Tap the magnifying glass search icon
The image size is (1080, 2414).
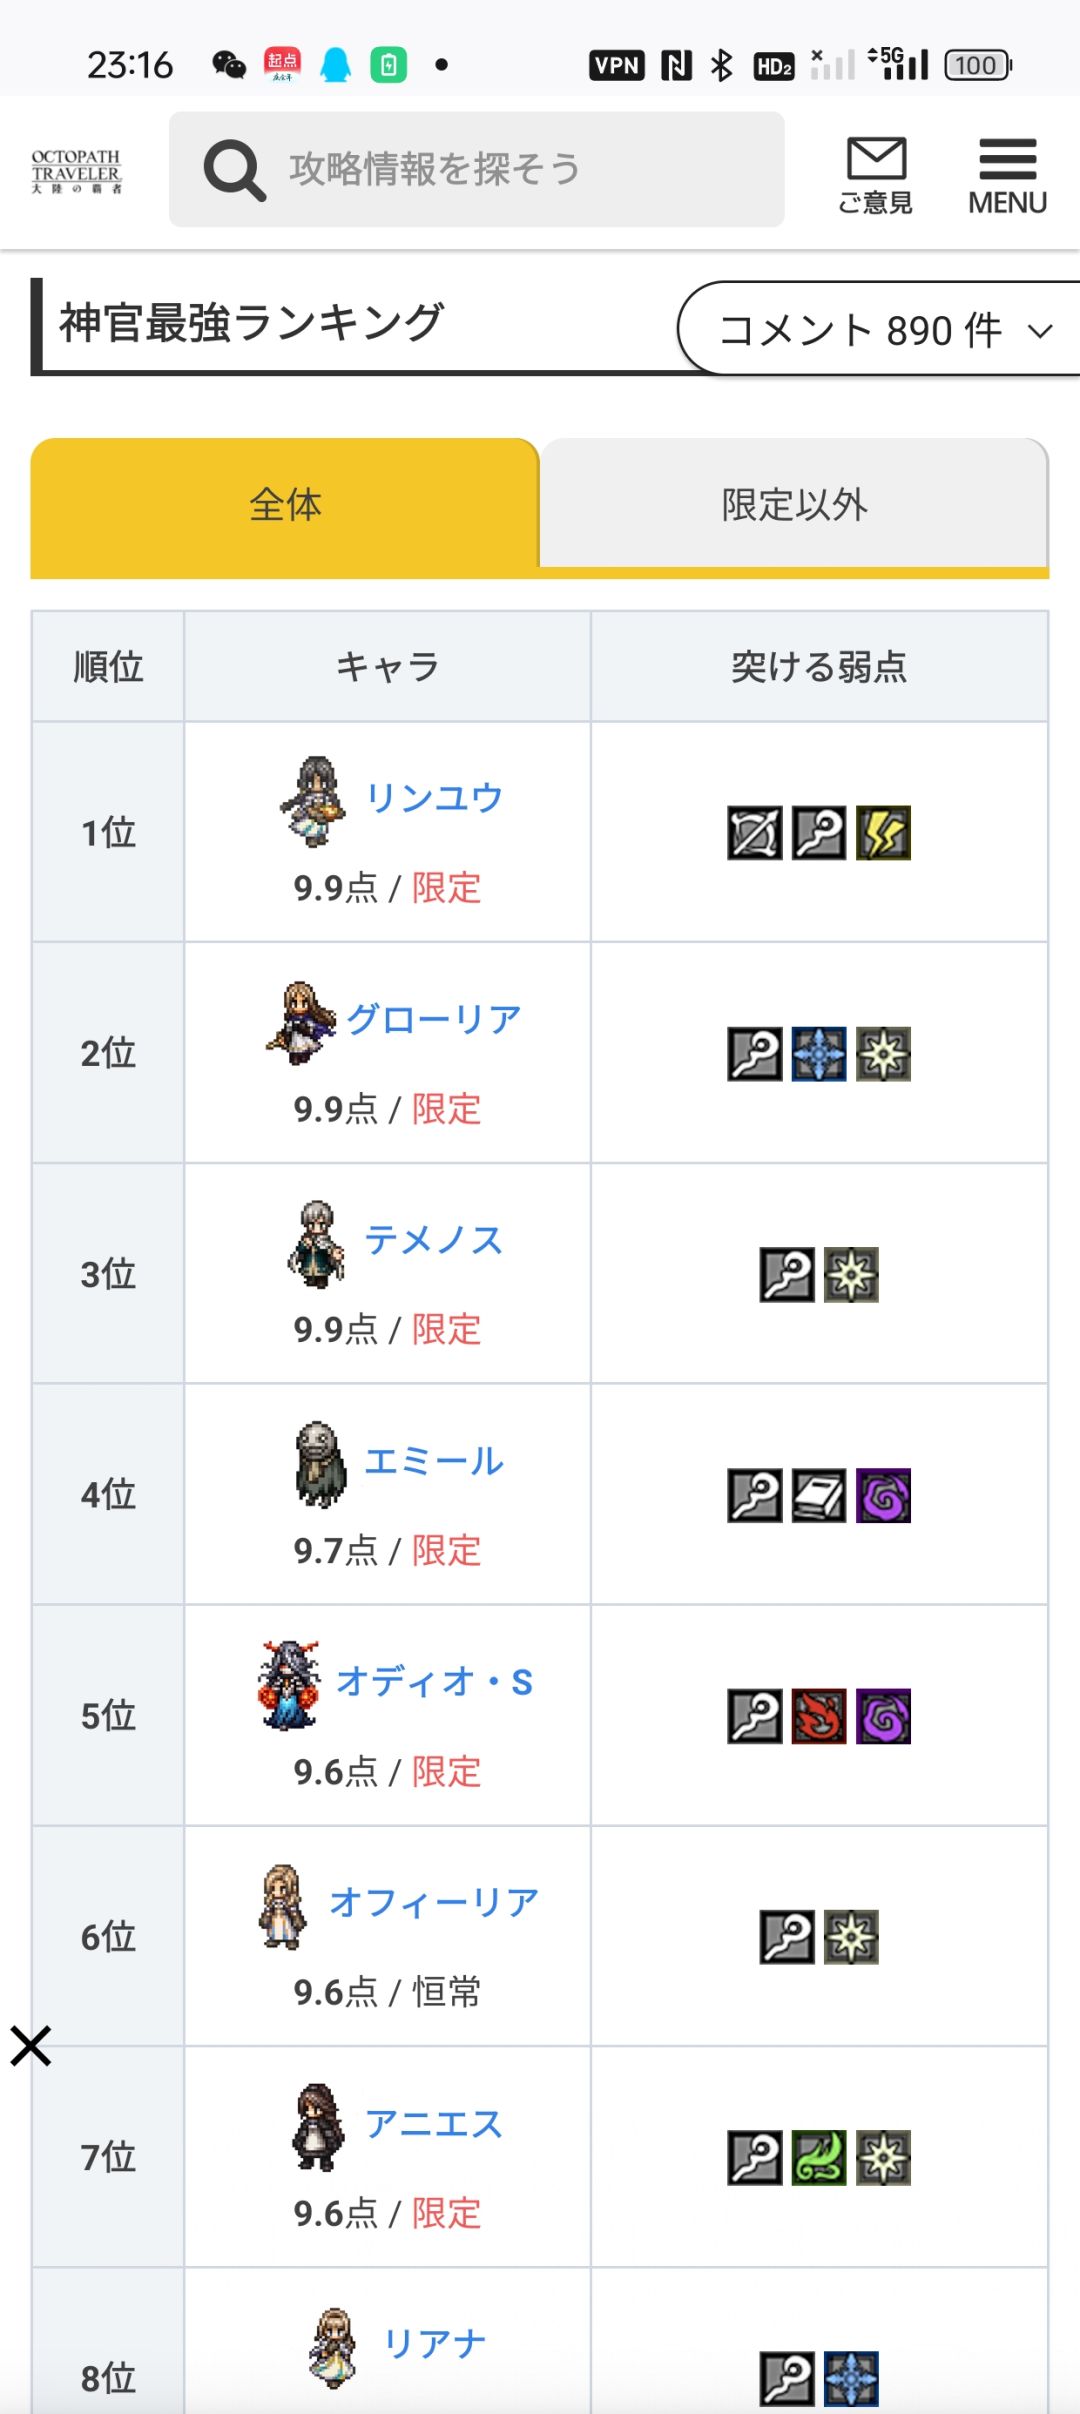pos(234,170)
